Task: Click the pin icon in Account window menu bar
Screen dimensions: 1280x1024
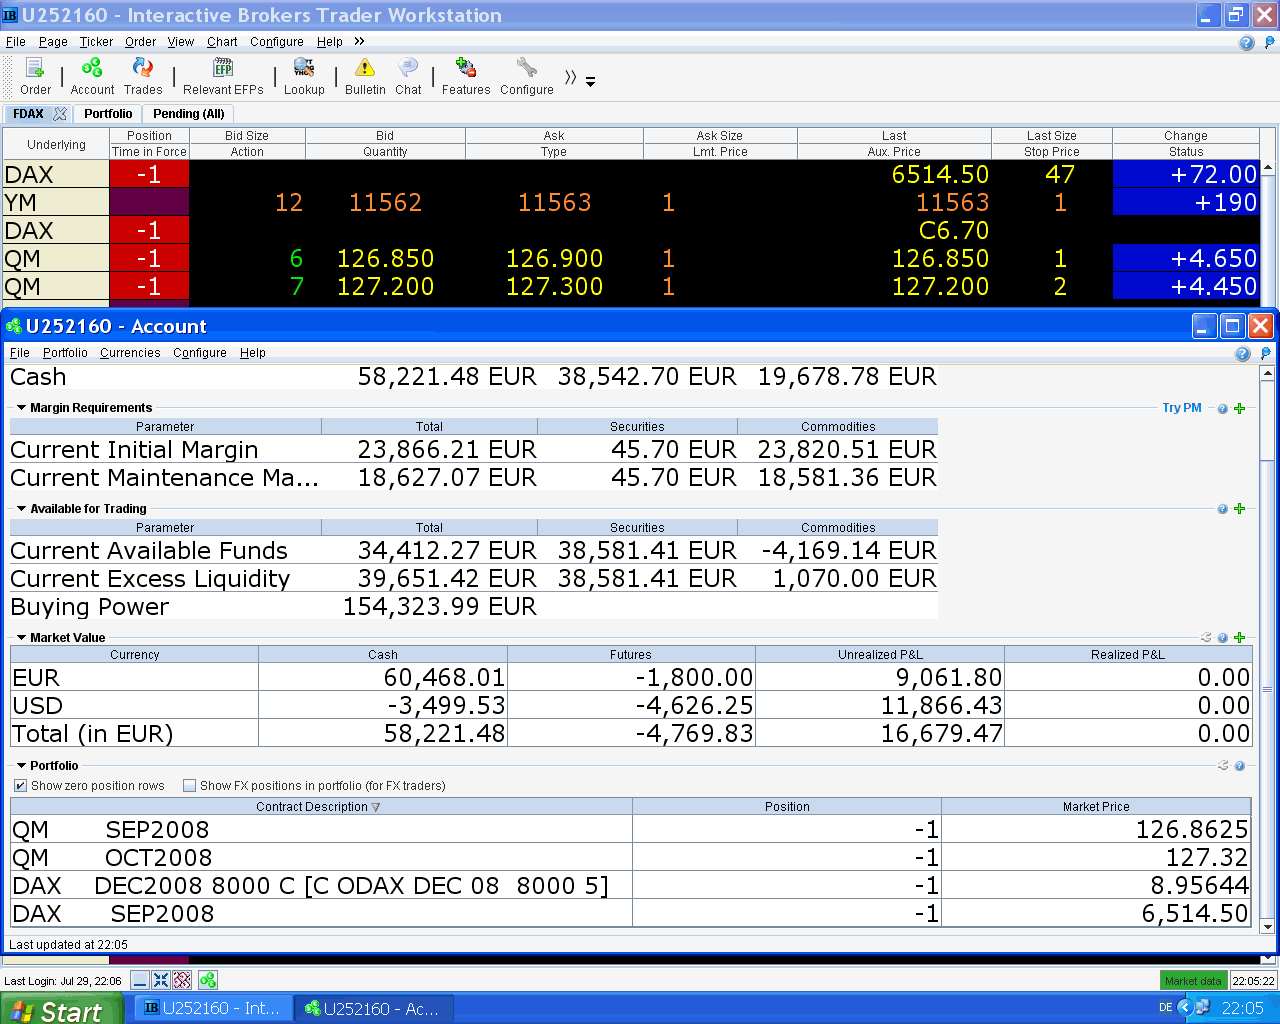Action: click(x=1266, y=353)
